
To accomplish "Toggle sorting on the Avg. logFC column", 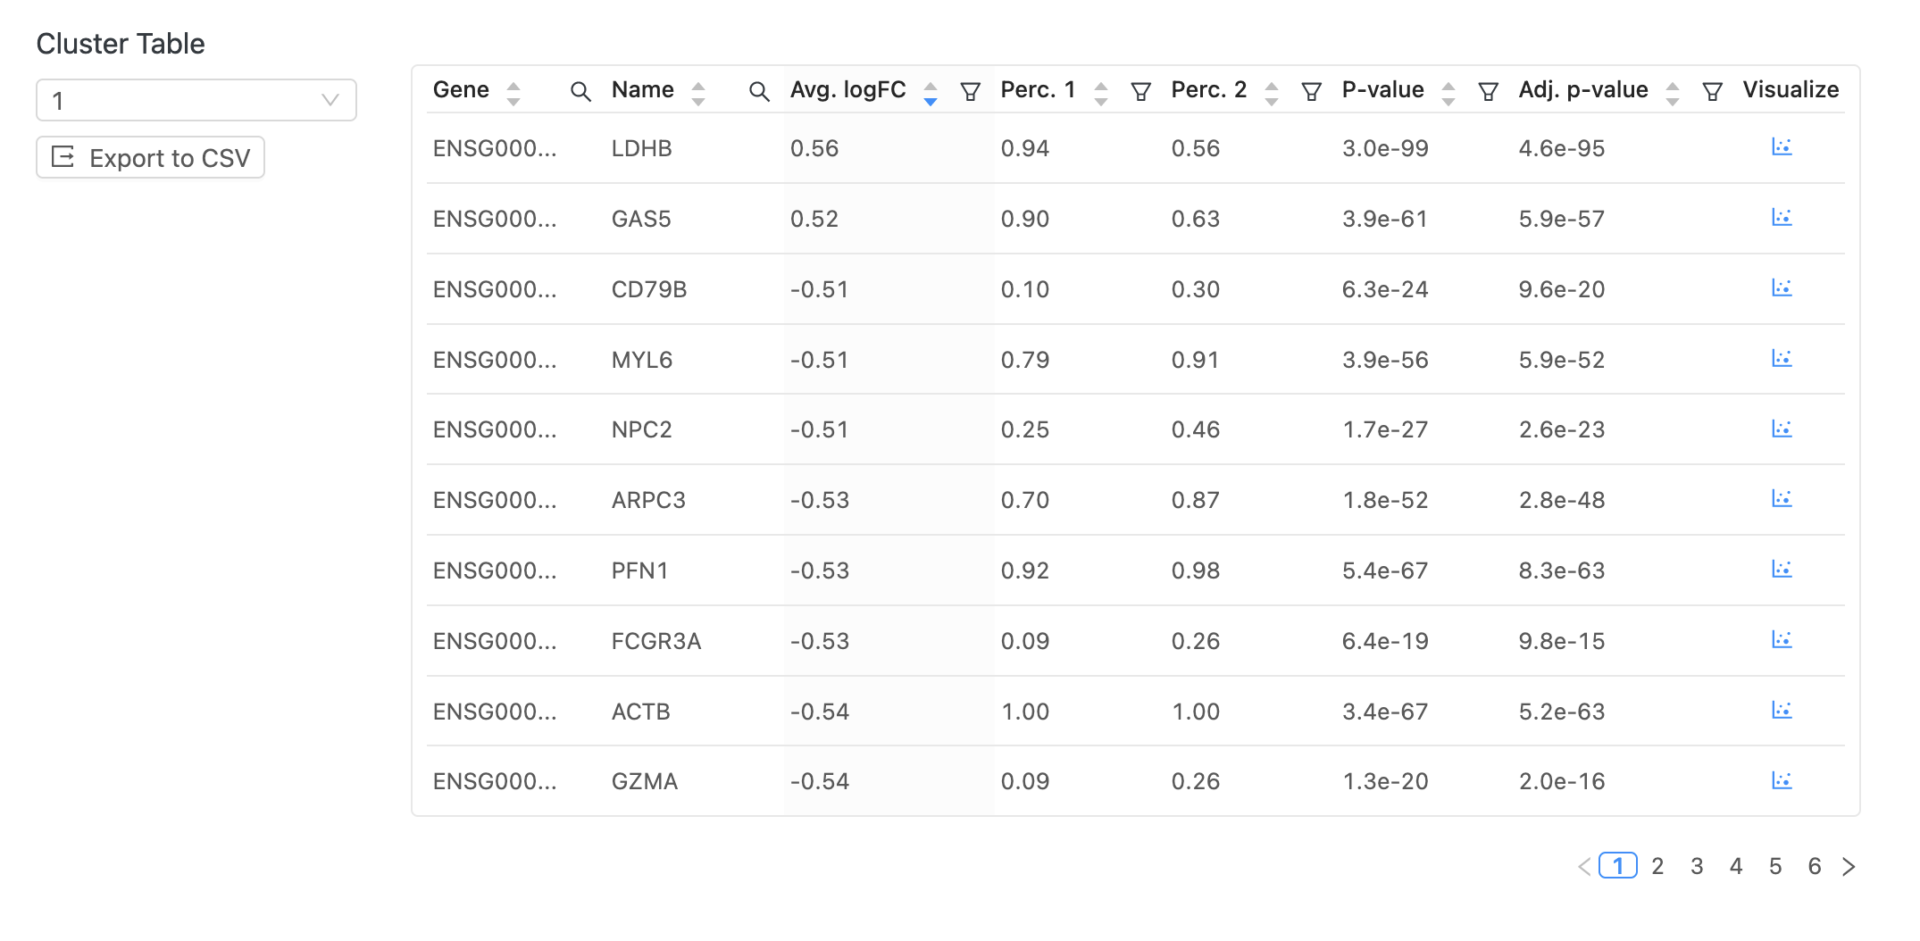I will coord(930,93).
